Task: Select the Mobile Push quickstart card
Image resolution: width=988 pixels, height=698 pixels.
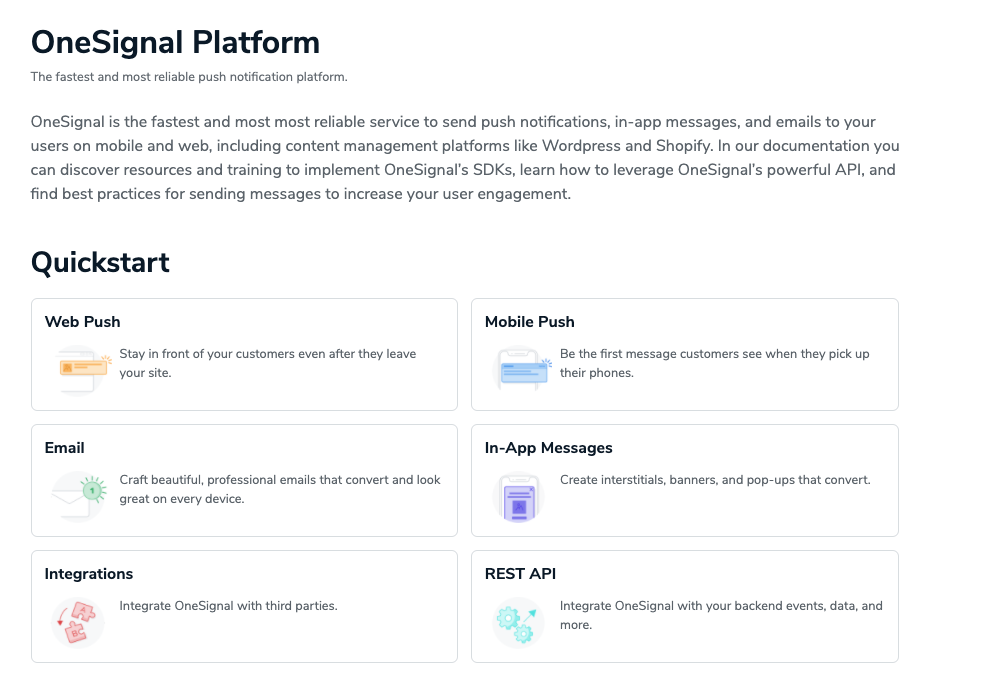Action: click(684, 354)
